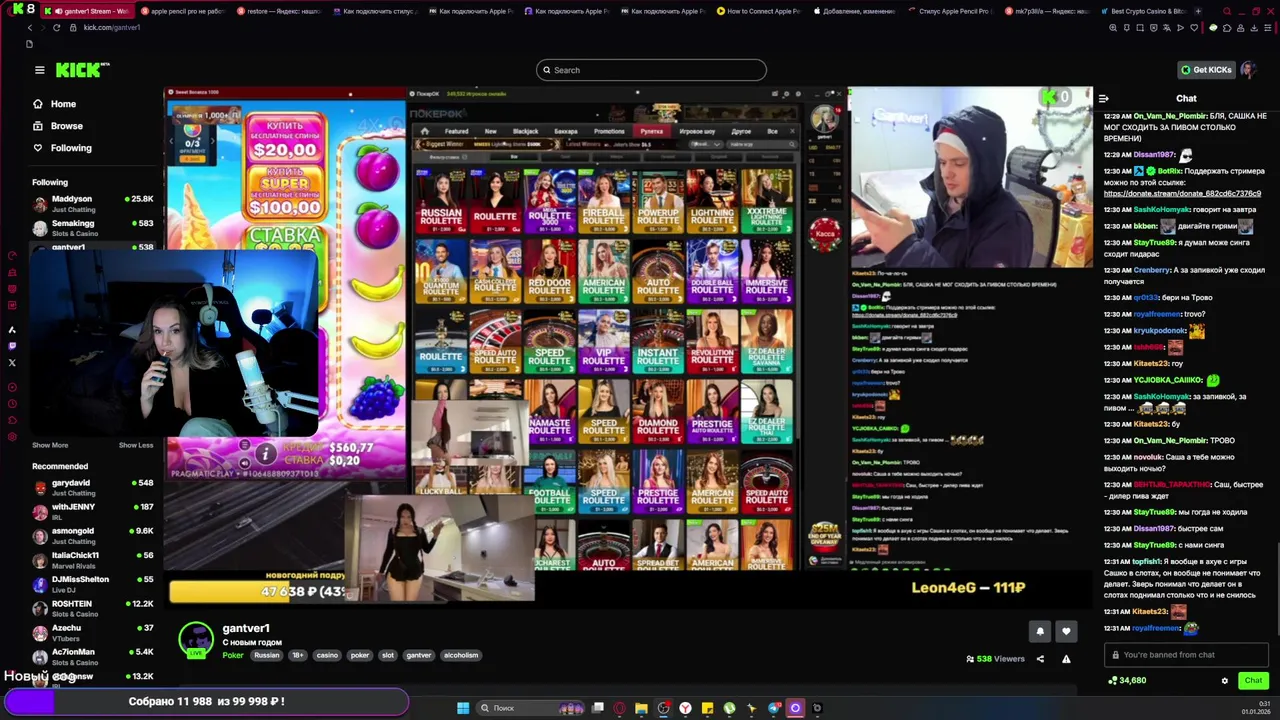This screenshot has width=1280, height=720.
Task: Open Yandex browser from the taskbar
Action: pos(686,708)
